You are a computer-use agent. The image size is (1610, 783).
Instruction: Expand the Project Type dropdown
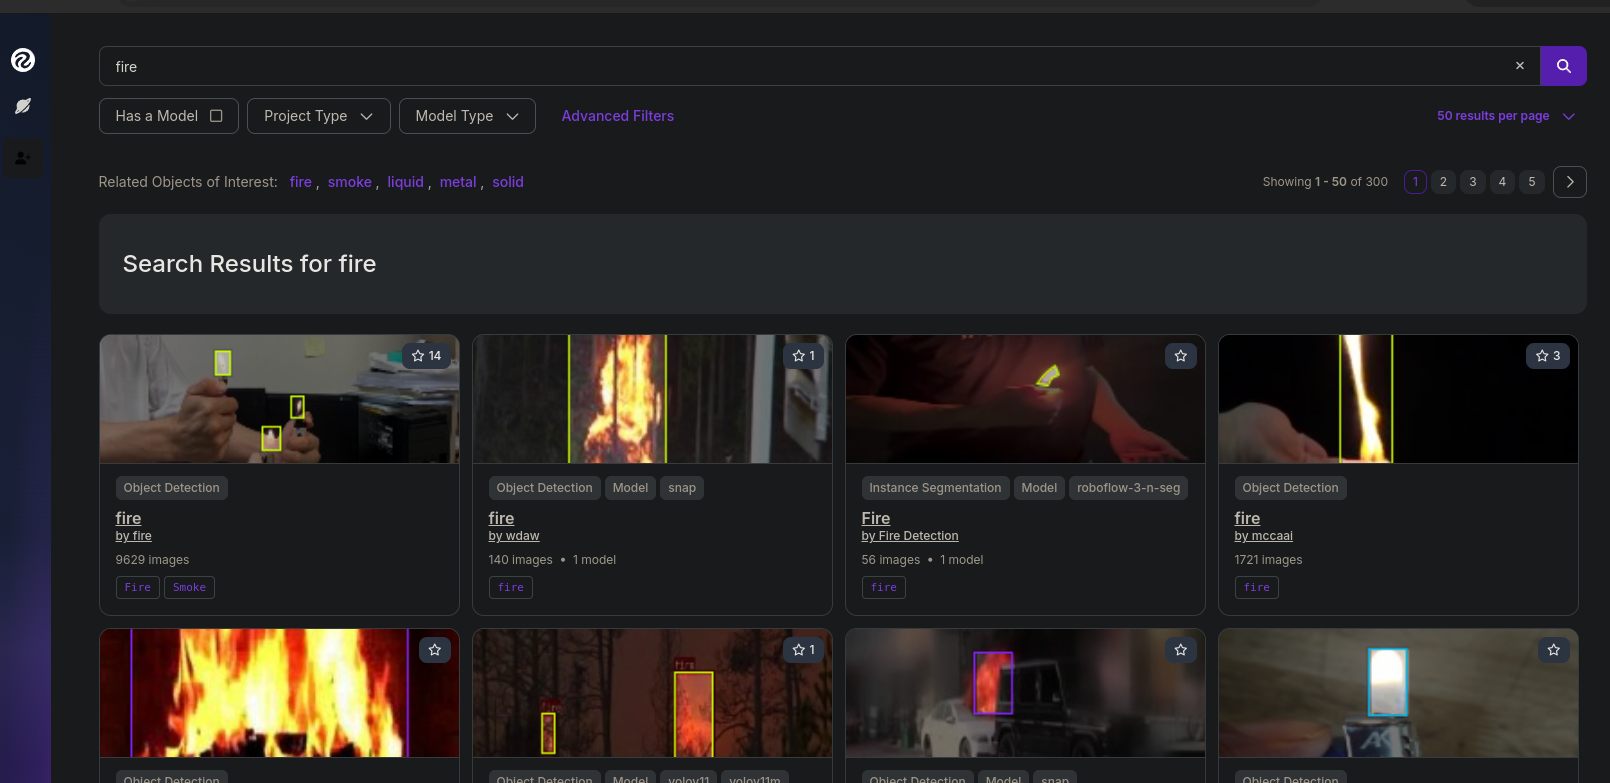coord(318,116)
